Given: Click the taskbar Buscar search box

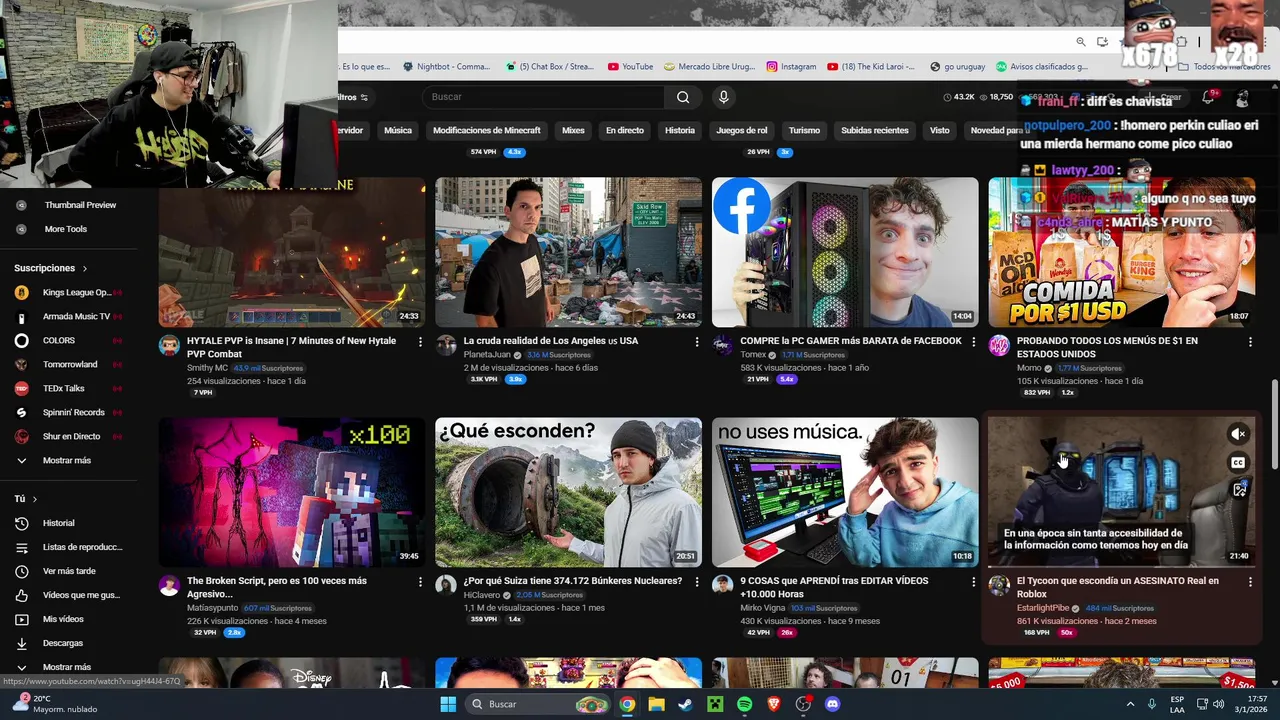Looking at the screenshot, I should point(539,704).
